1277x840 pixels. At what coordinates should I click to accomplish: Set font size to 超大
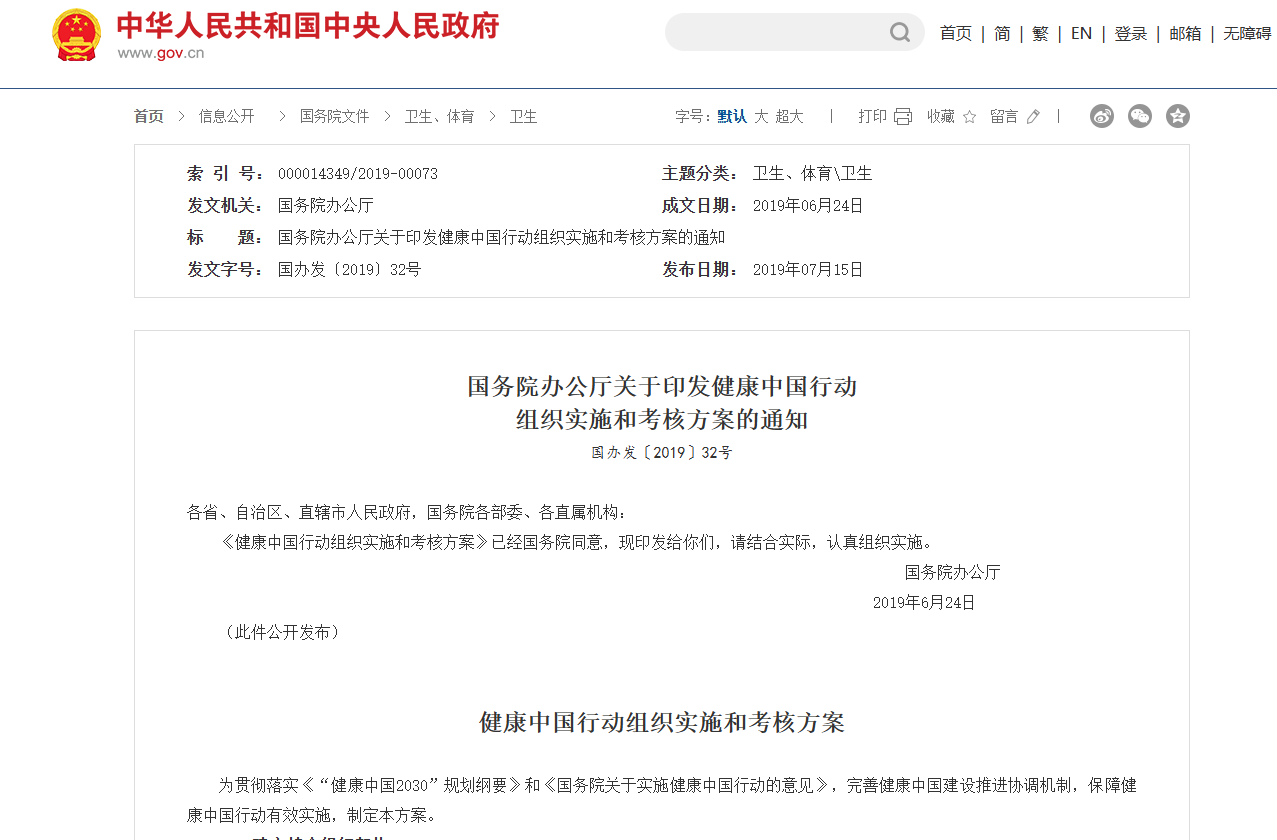coord(789,117)
